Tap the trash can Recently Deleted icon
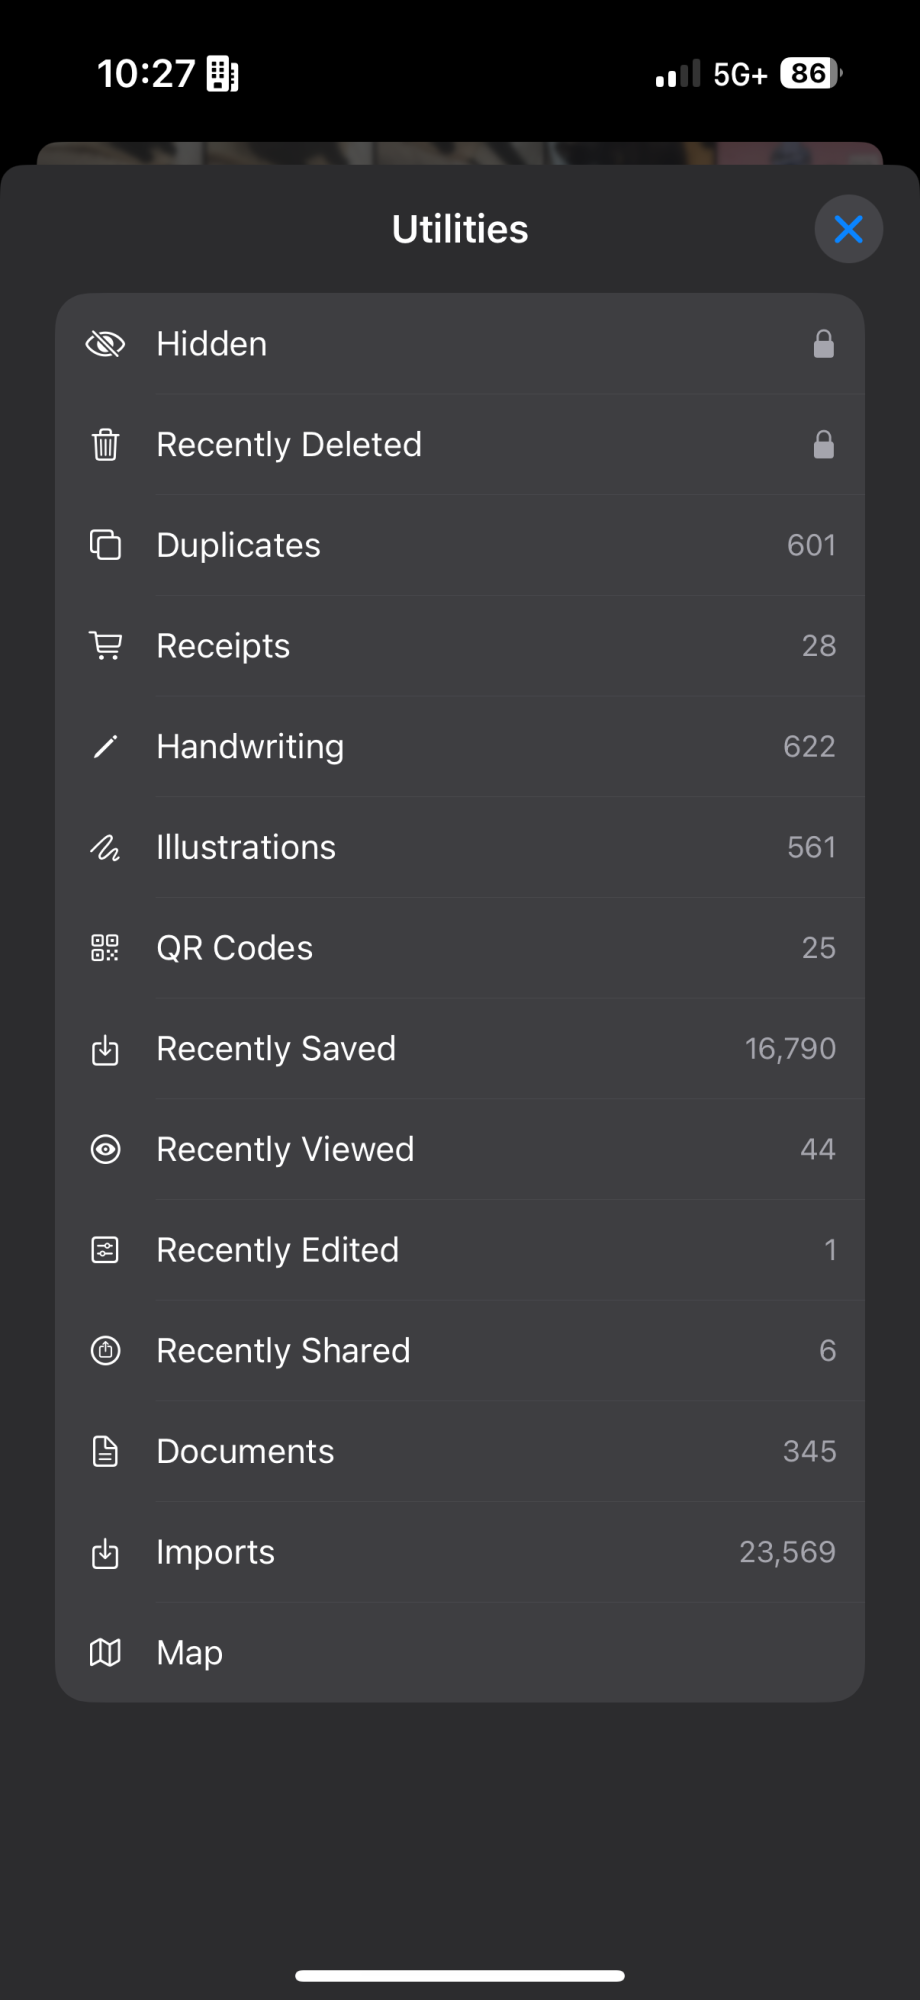This screenshot has width=920, height=2000. pos(105,444)
